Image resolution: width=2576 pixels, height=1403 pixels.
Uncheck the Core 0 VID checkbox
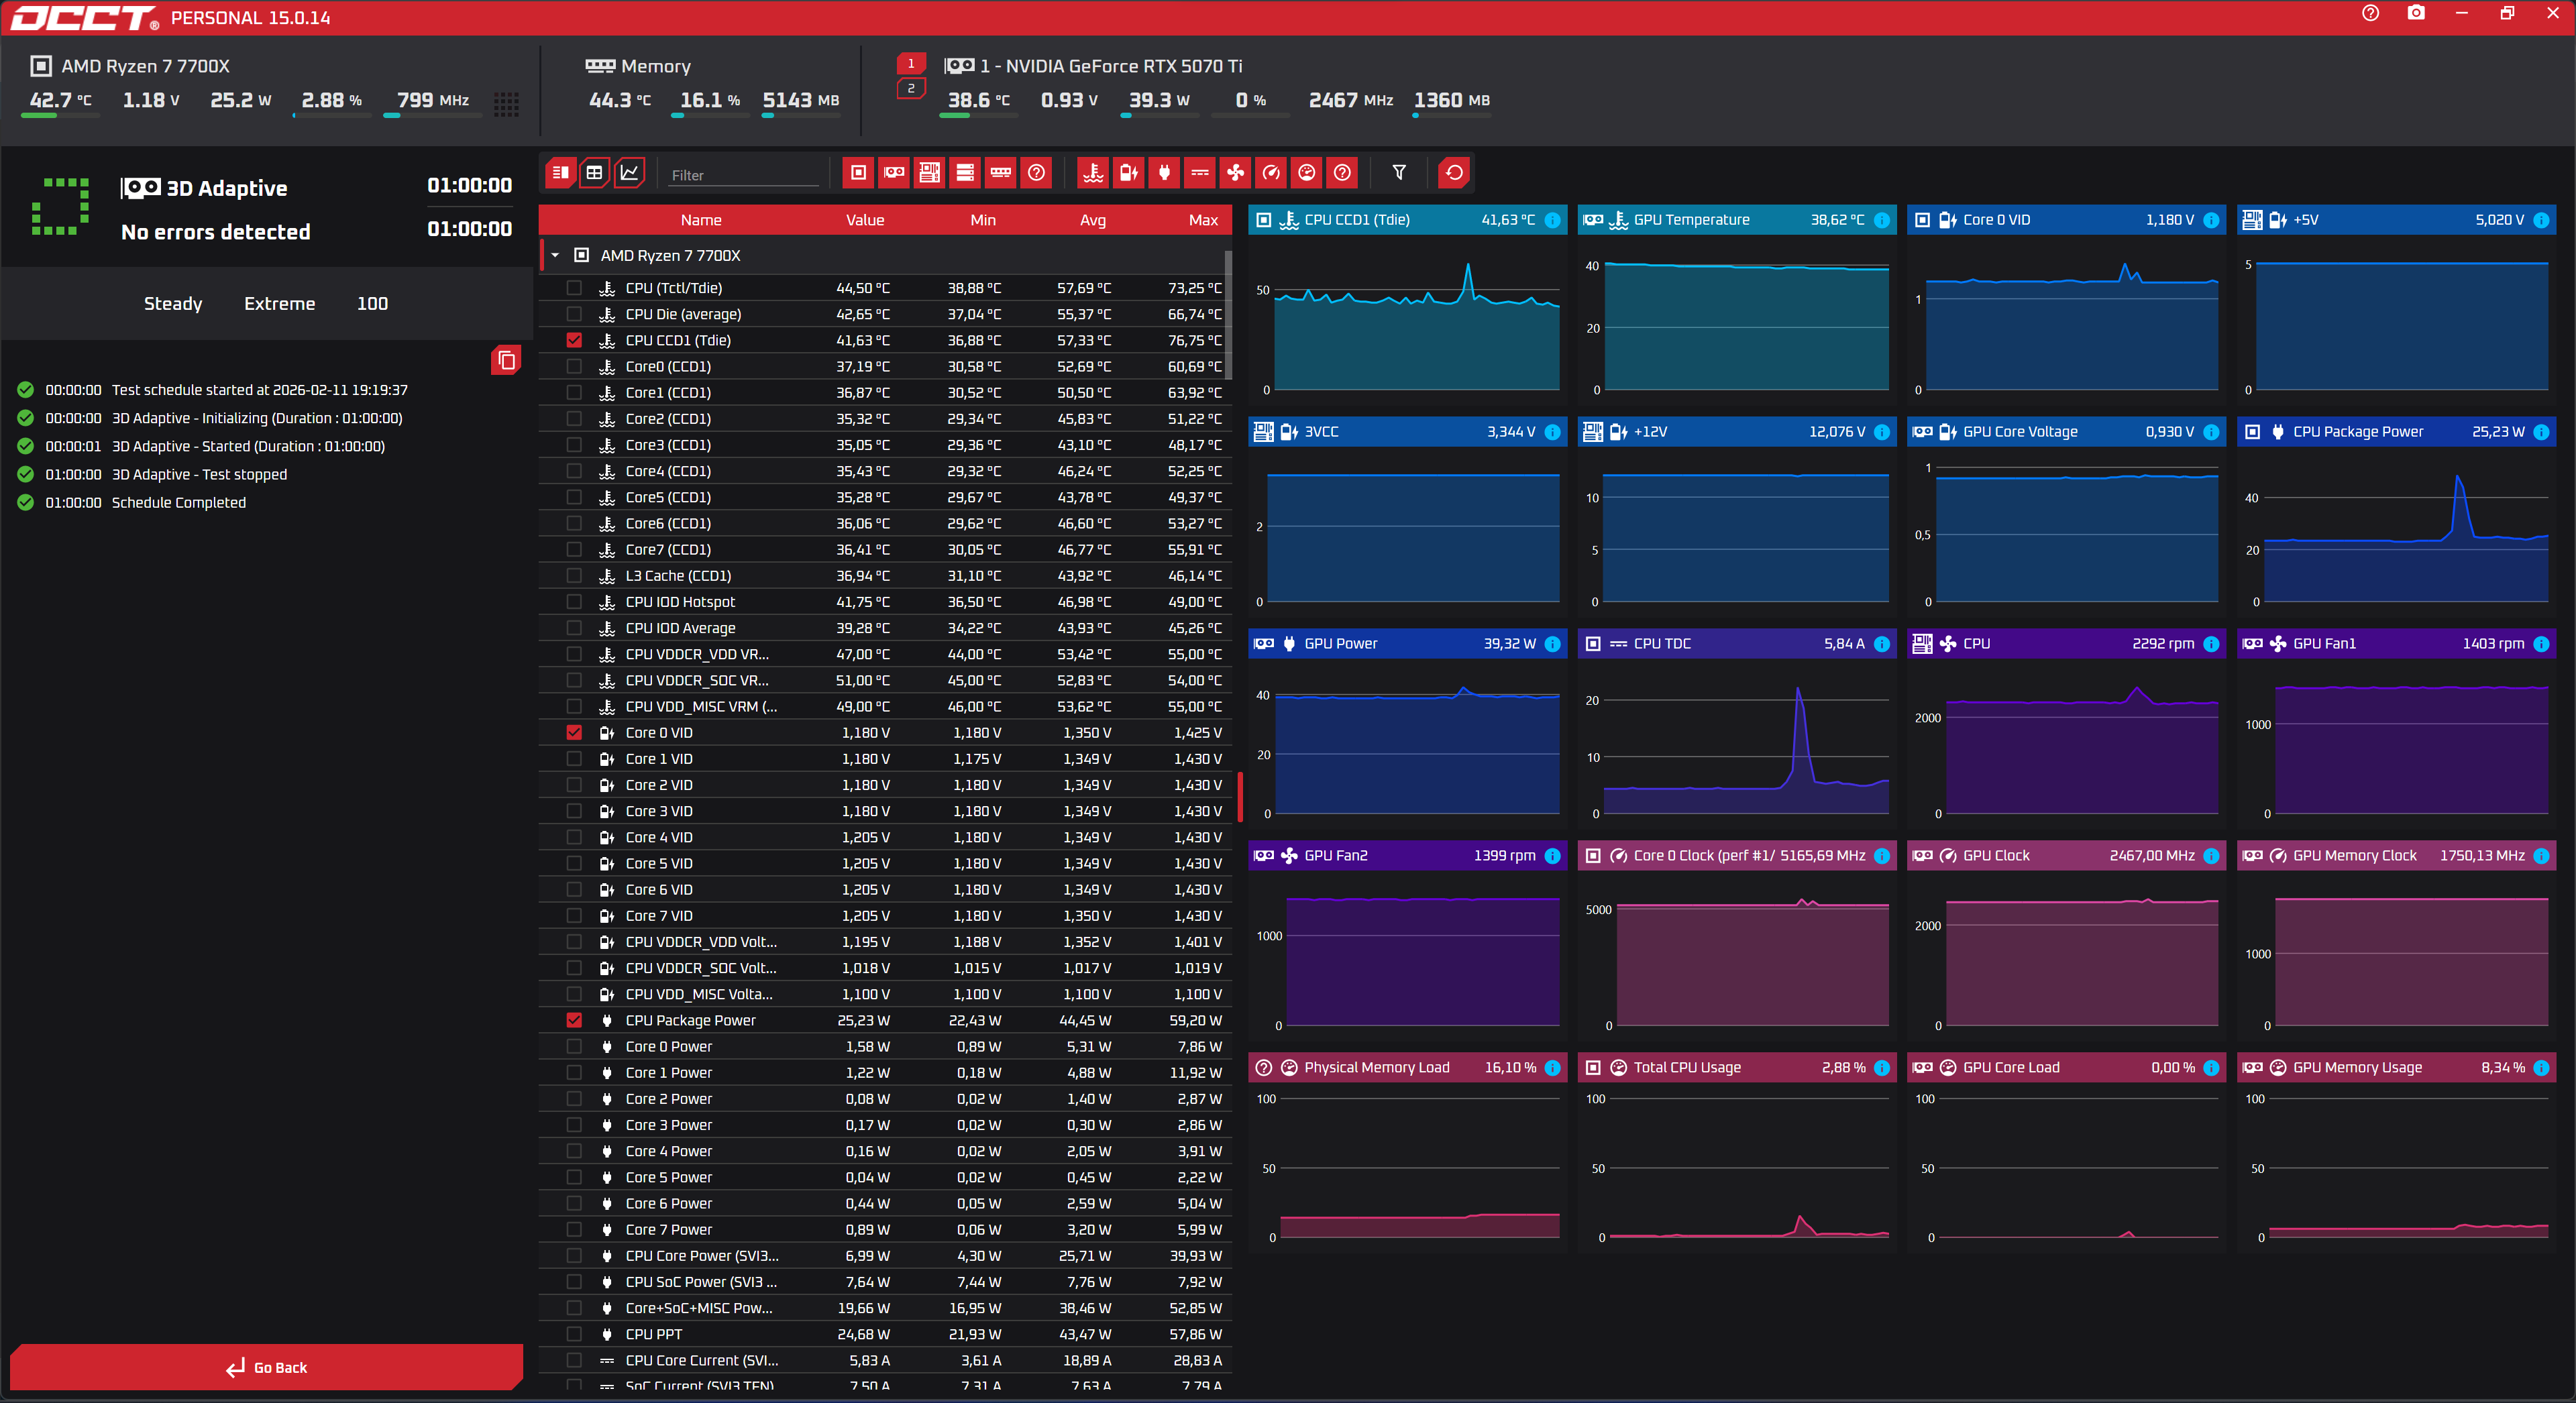click(x=574, y=733)
